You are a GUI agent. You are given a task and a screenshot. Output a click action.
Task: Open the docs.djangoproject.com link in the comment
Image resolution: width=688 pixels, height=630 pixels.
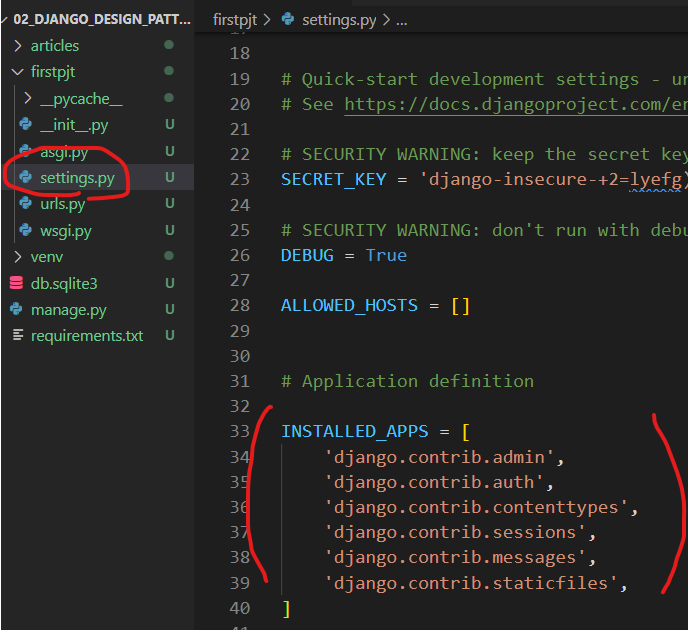516,105
